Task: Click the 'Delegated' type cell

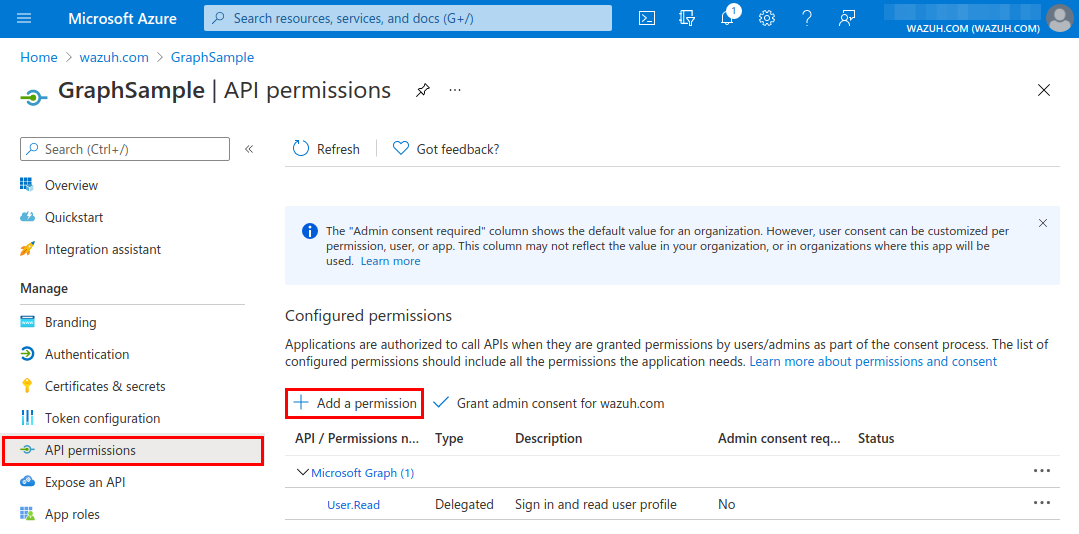Action: (464, 504)
